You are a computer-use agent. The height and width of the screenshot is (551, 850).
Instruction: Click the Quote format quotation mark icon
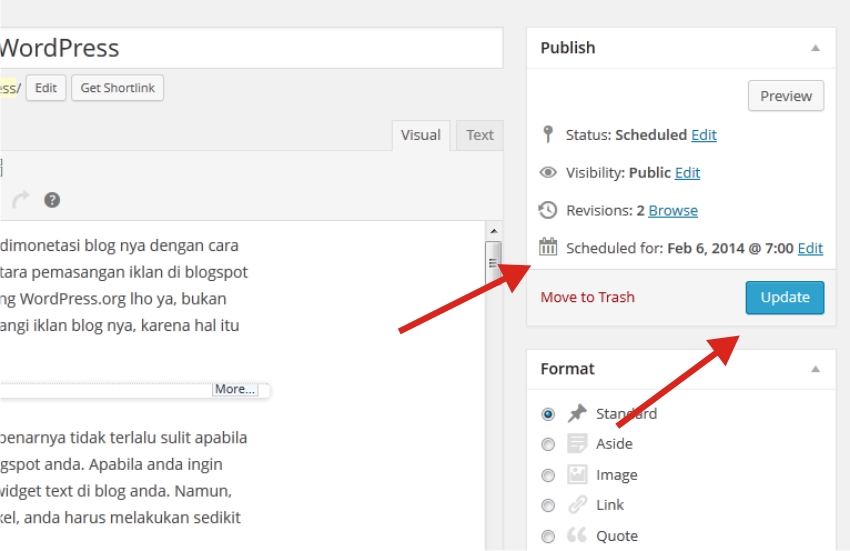click(577, 535)
